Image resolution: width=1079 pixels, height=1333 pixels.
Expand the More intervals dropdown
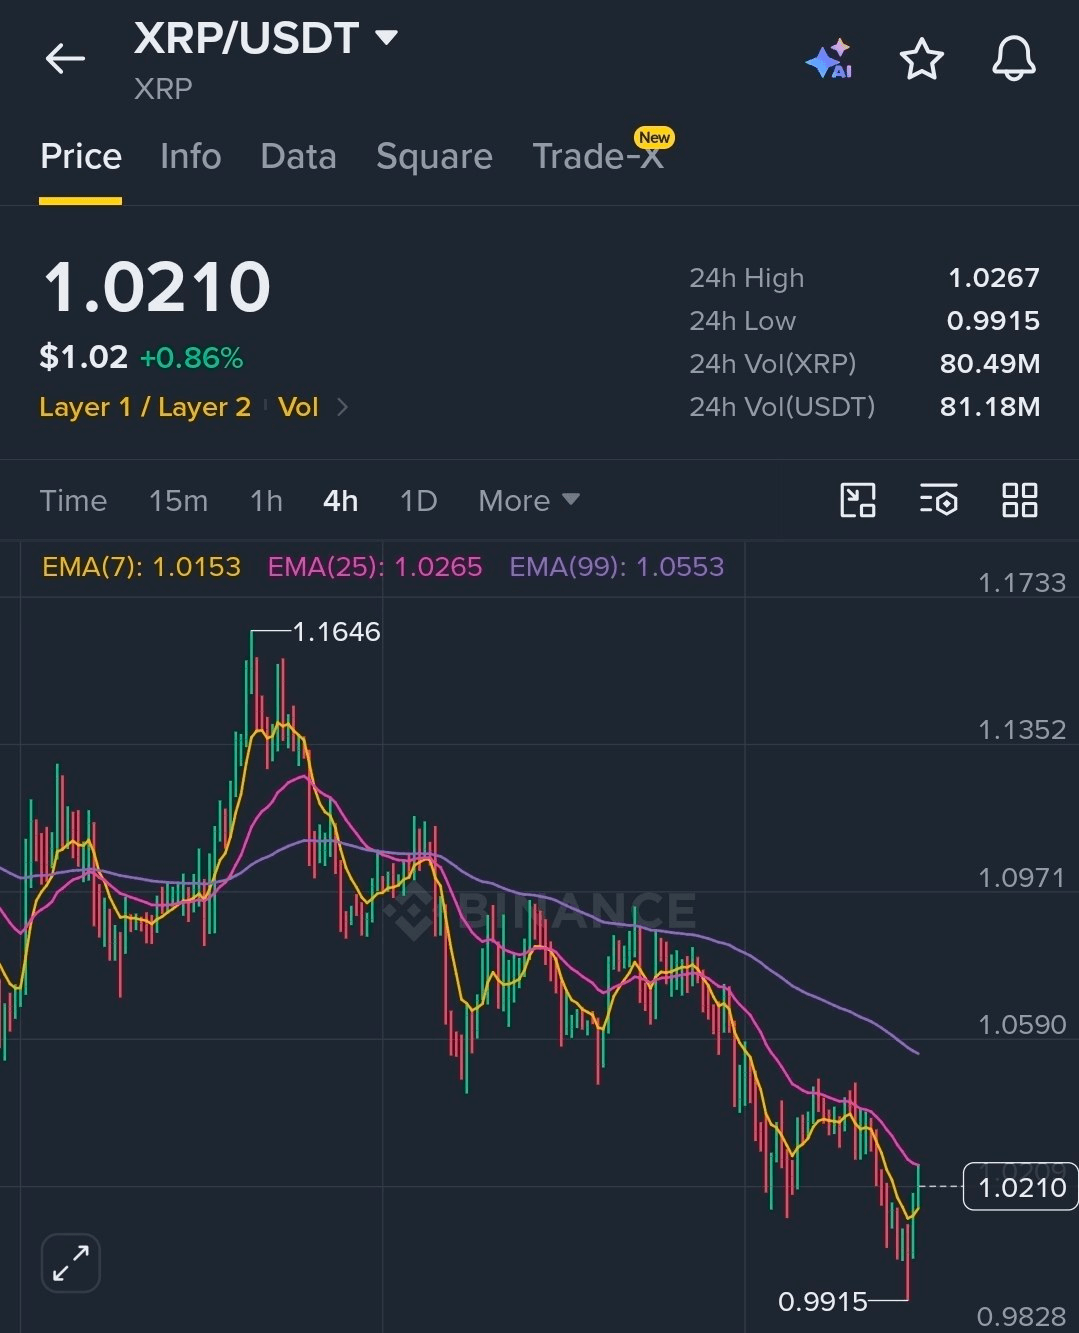[528, 500]
